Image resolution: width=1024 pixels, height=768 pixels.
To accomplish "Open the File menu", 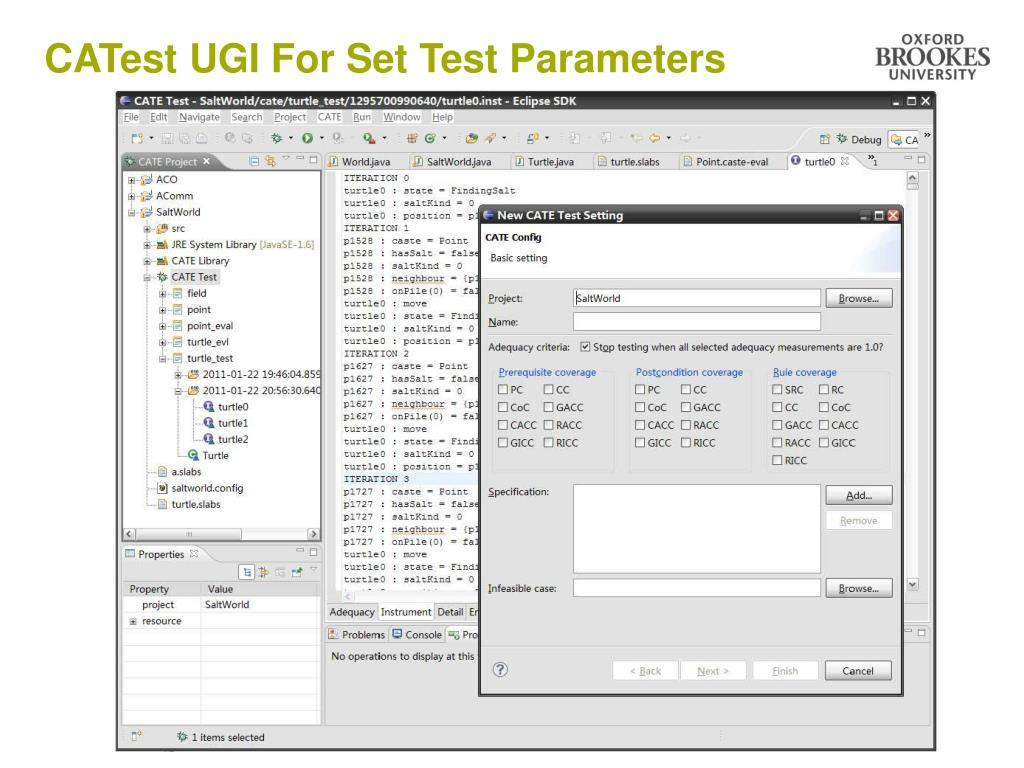I will click(131, 117).
